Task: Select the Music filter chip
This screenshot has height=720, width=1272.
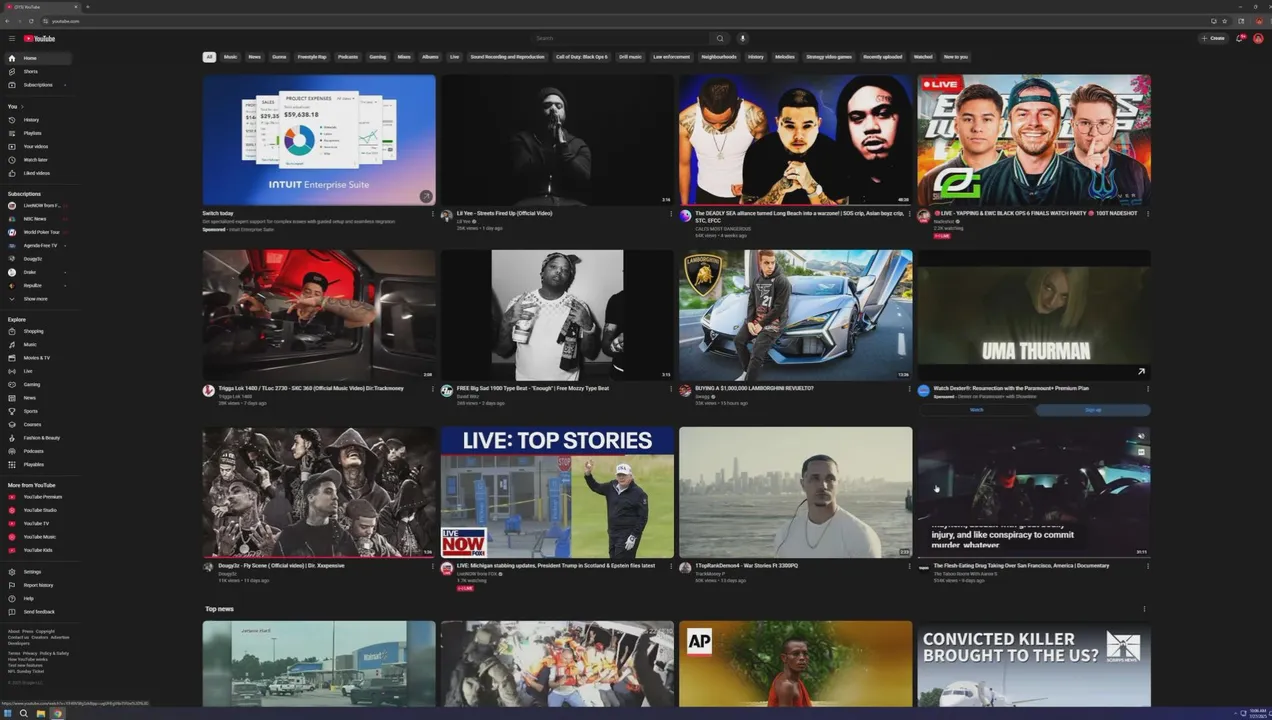Action: click(230, 57)
